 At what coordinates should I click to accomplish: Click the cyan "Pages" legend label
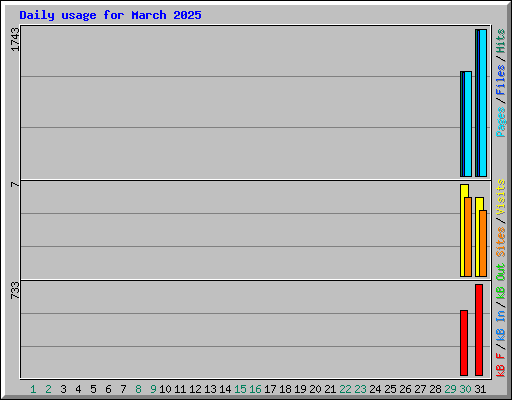tap(501, 122)
